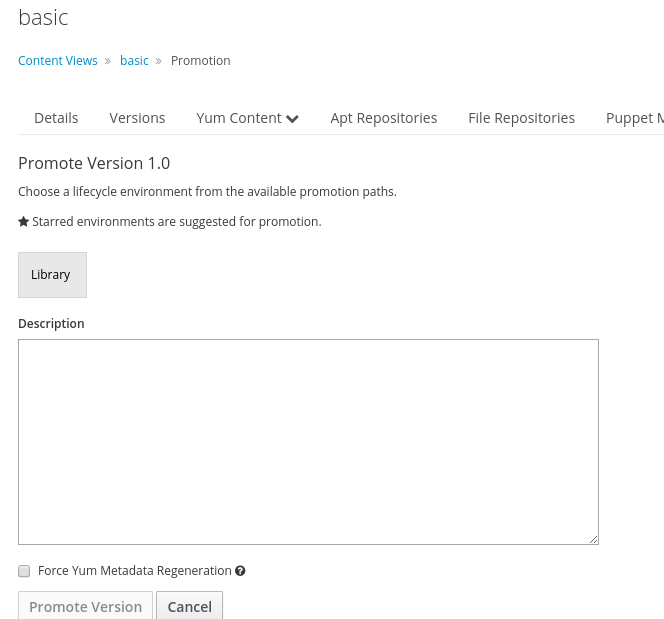Click the Force Yum Metadata Regeneration label text

pyautogui.click(x=135, y=571)
